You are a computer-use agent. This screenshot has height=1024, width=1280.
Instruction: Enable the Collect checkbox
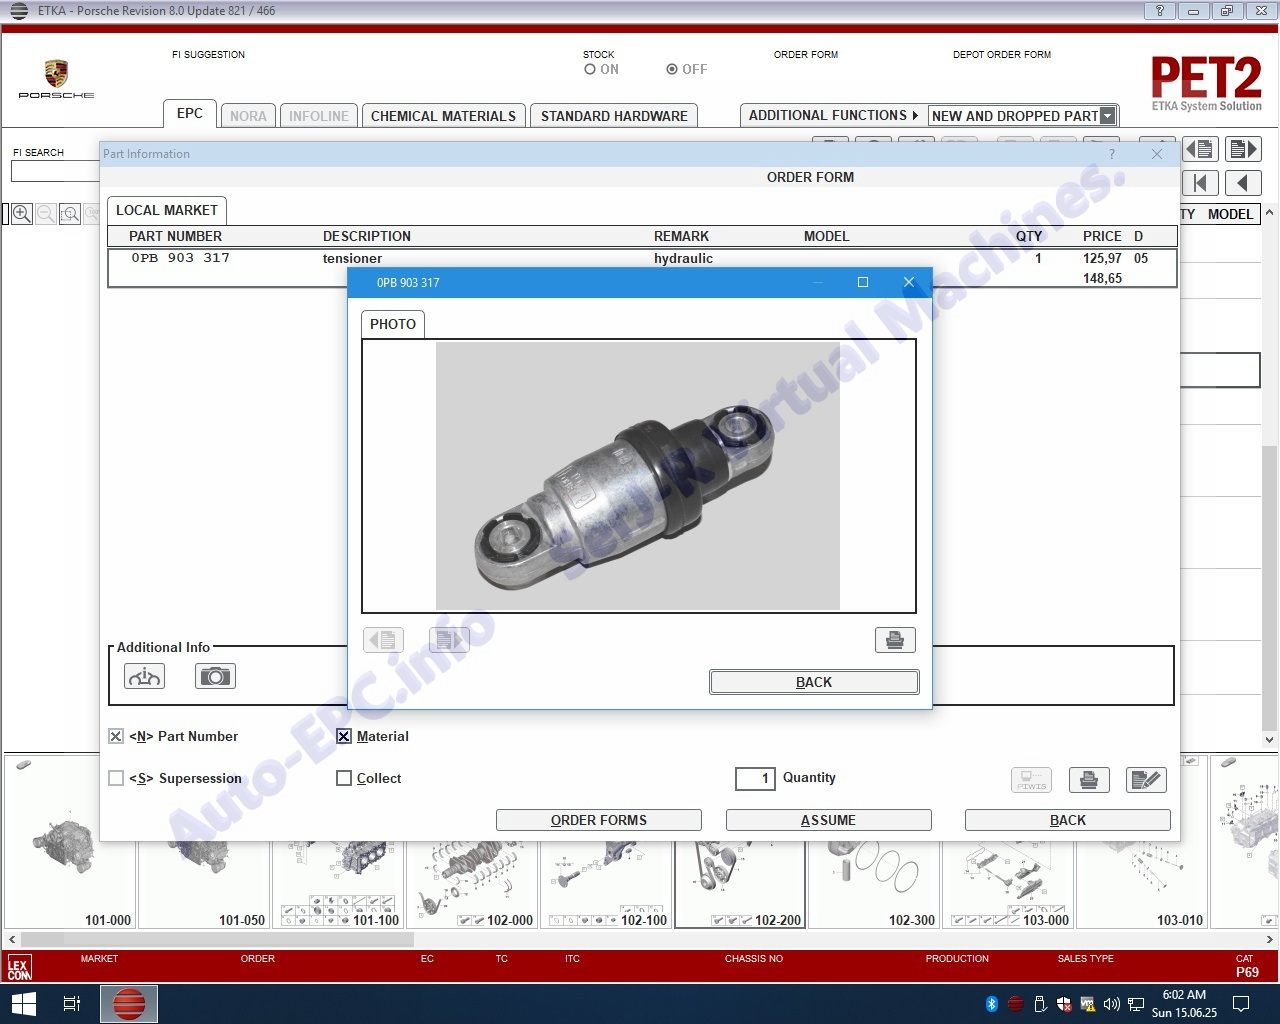(344, 778)
